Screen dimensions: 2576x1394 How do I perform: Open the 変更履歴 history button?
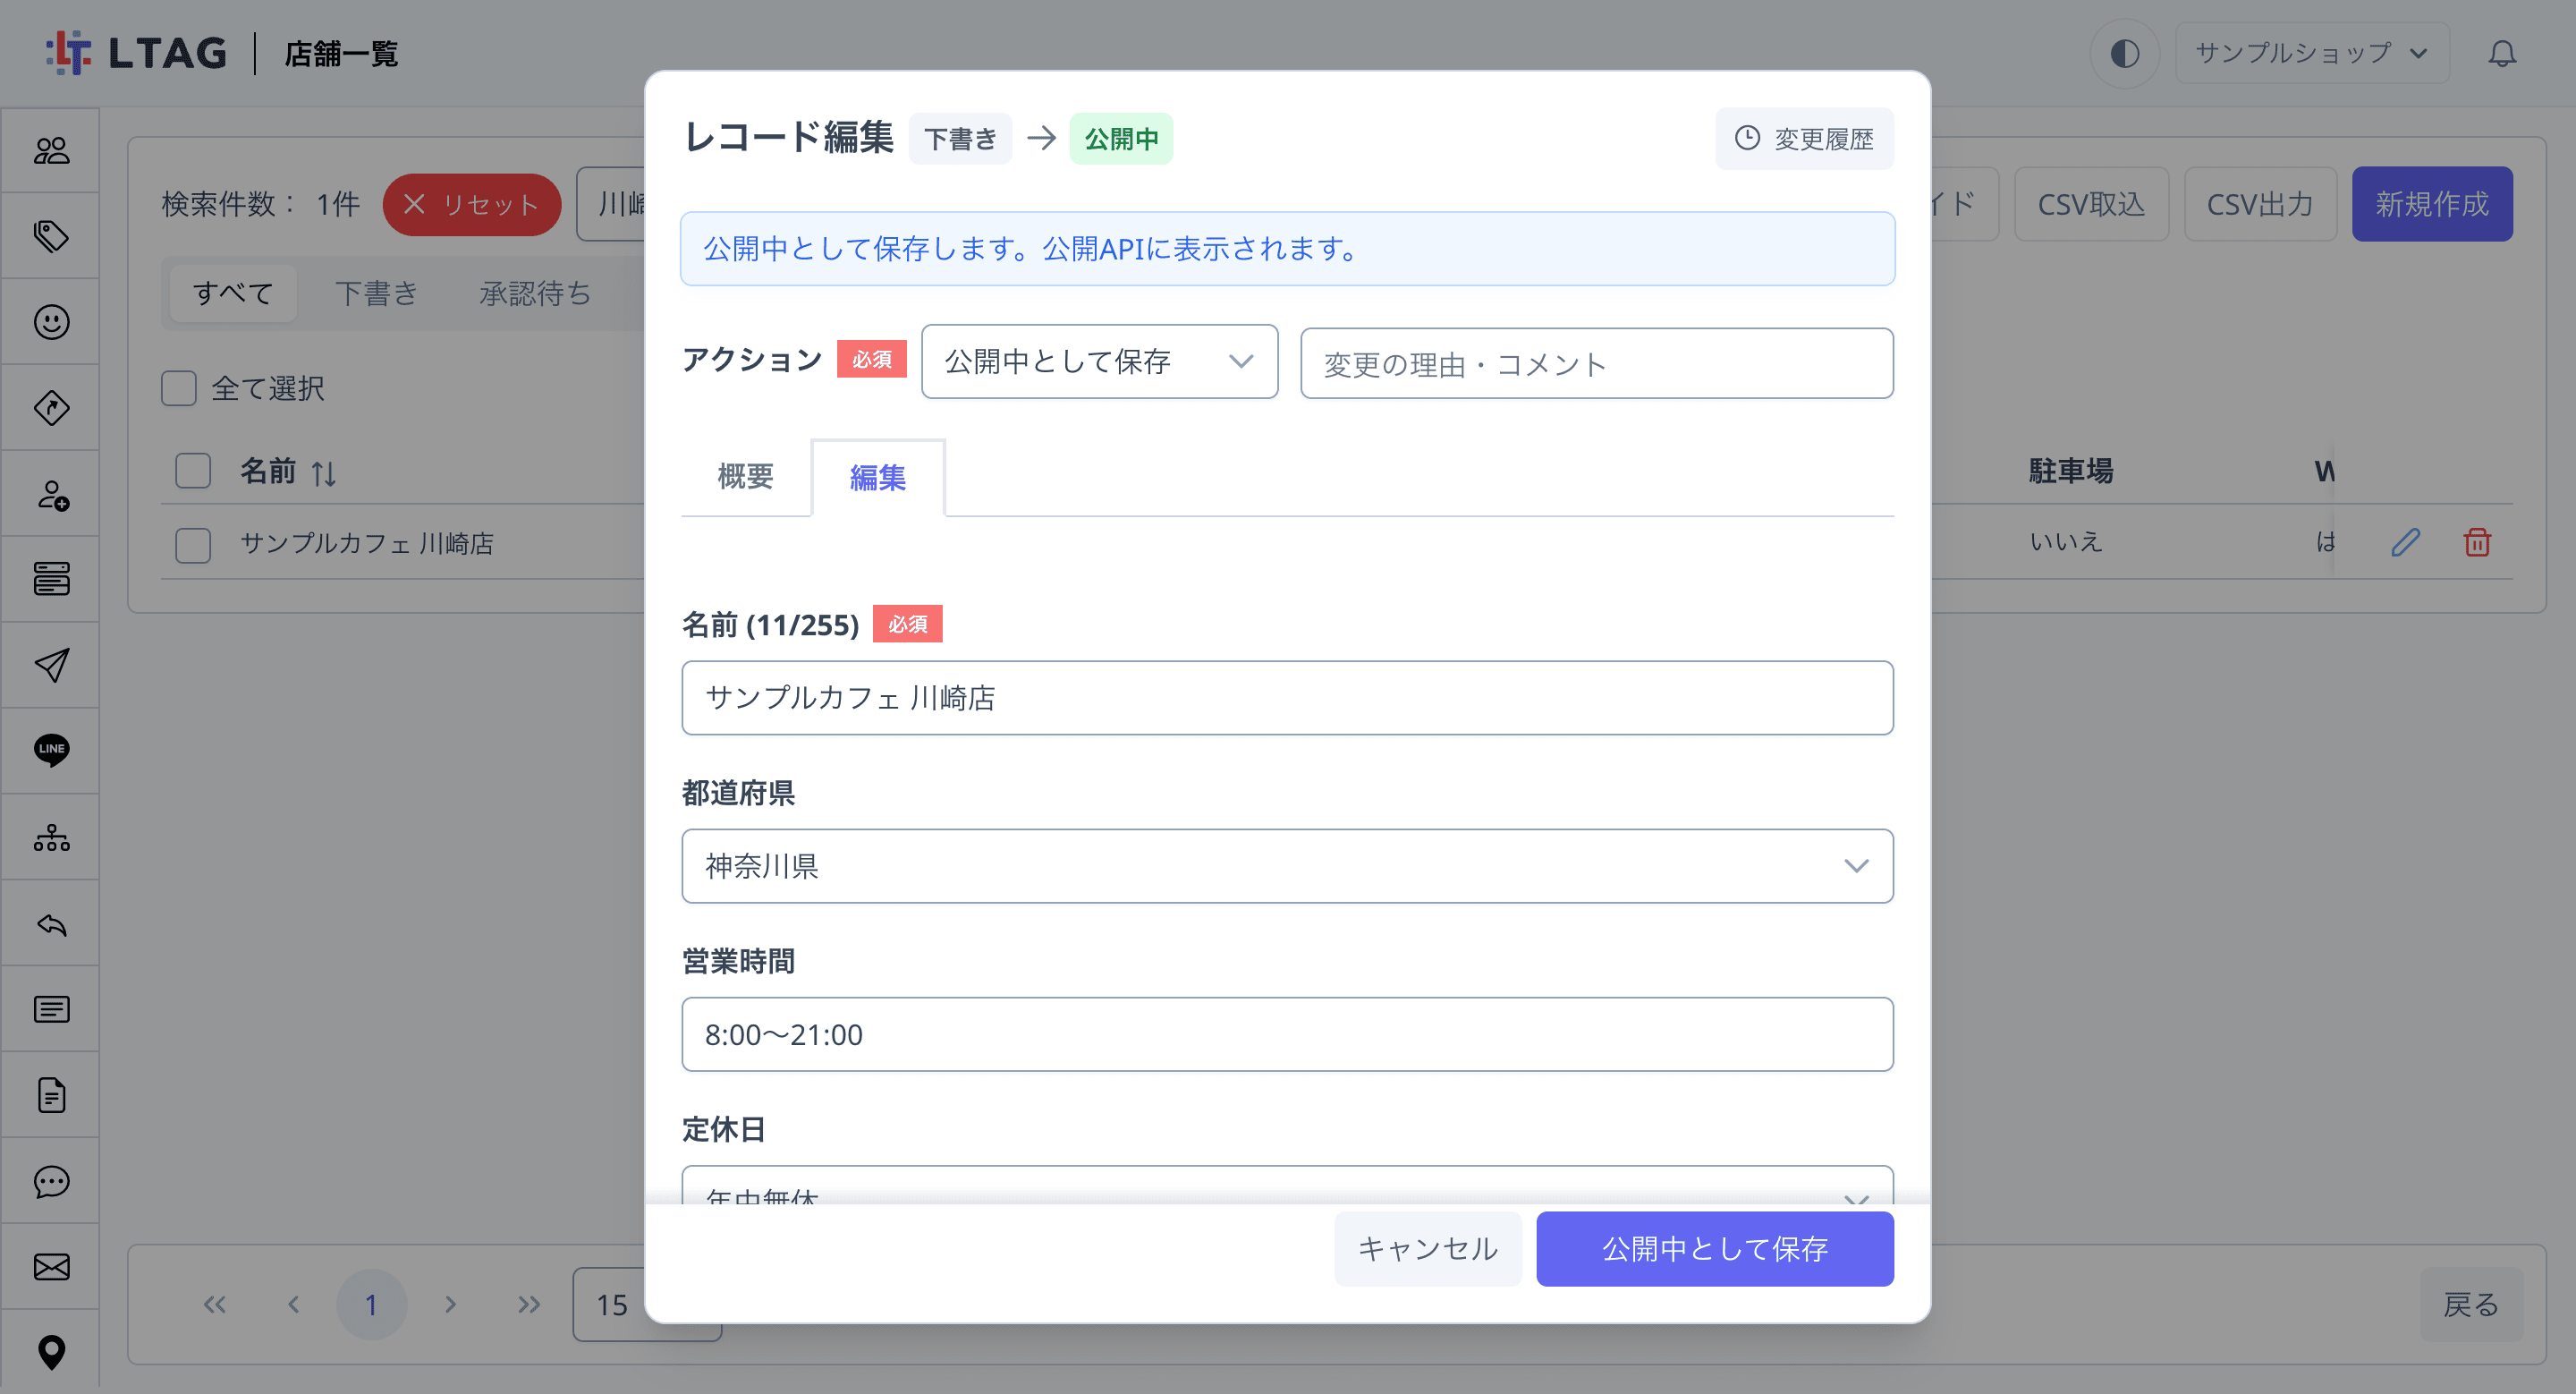(x=1804, y=139)
